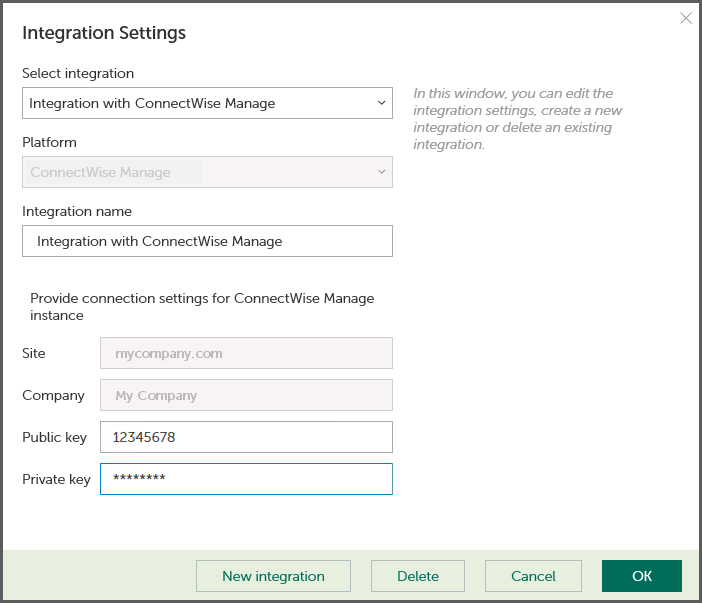Viewport: 702px width, 603px height.
Task: Click the "Integration name" label text
Action: tap(77, 211)
